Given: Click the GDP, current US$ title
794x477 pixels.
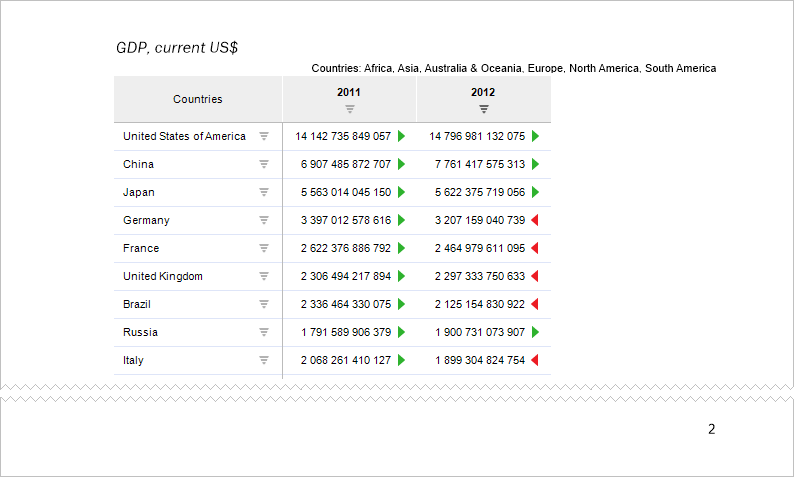Looking at the screenshot, I should [177, 47].
